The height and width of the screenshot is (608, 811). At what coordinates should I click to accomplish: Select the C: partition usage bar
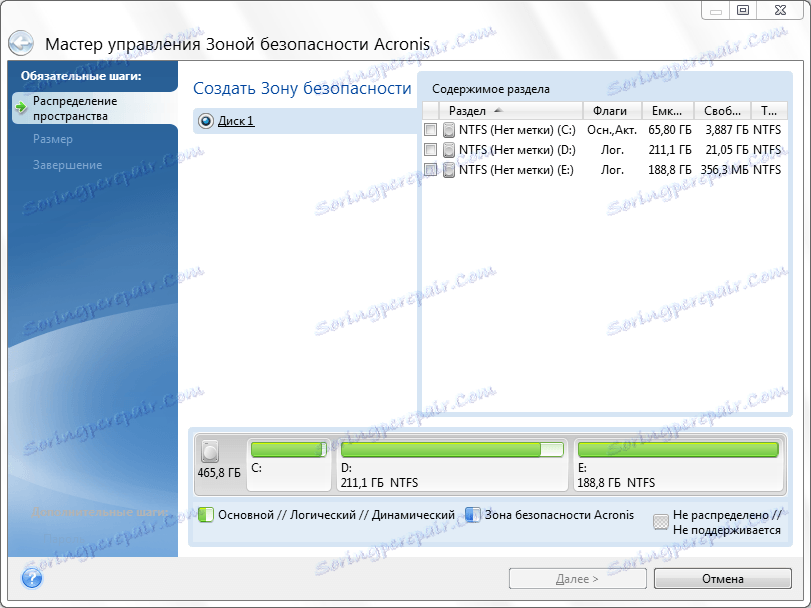click(289, 450)
